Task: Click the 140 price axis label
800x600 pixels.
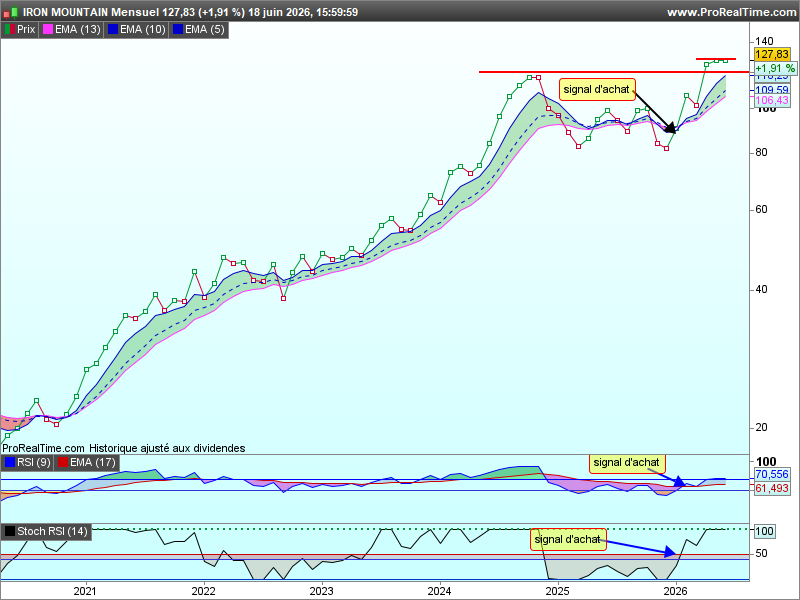Action: coord(764,41)
